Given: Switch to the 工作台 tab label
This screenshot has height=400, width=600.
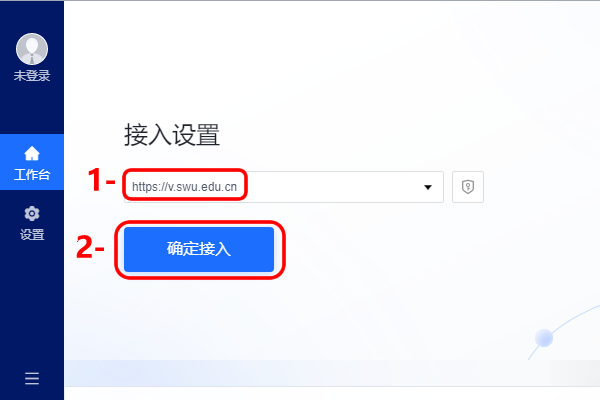Looking at the screenshot, I should point(32,175).
